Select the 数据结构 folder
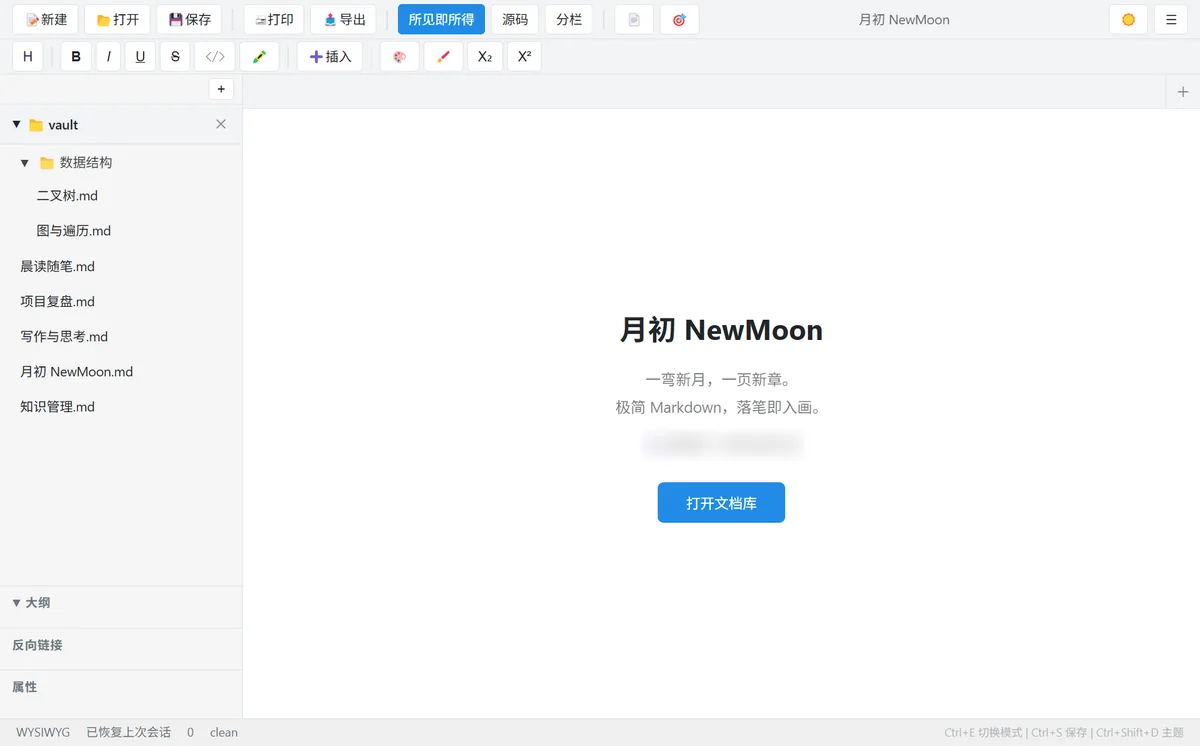 pos(86,162)
